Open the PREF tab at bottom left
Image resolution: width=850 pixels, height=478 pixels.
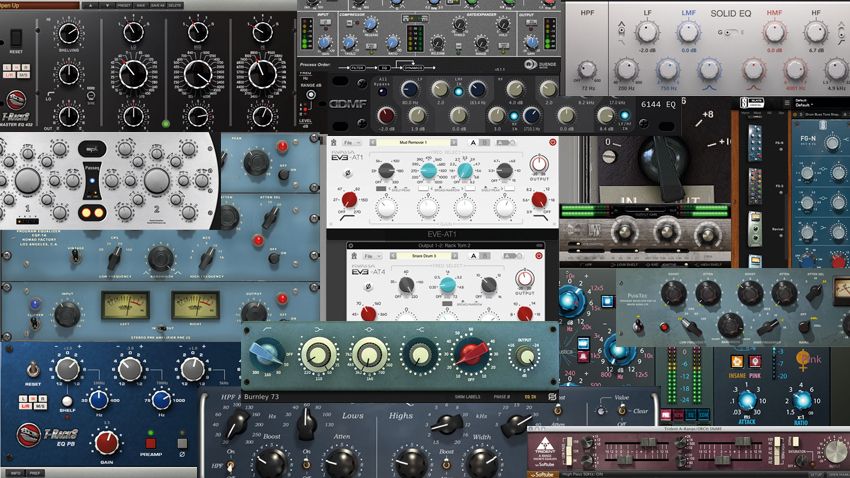click(x=34, y=473)
